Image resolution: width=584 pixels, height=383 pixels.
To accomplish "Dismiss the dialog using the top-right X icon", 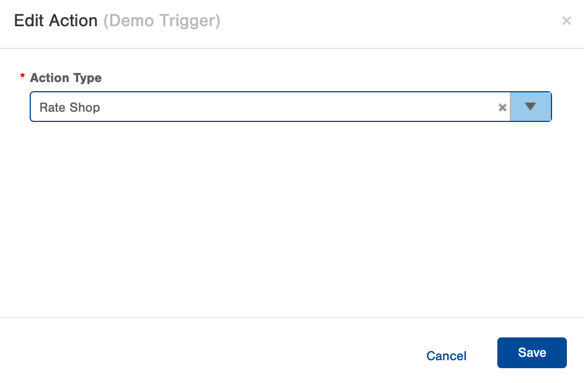I will pyautogui.click(x=566, y=21).
